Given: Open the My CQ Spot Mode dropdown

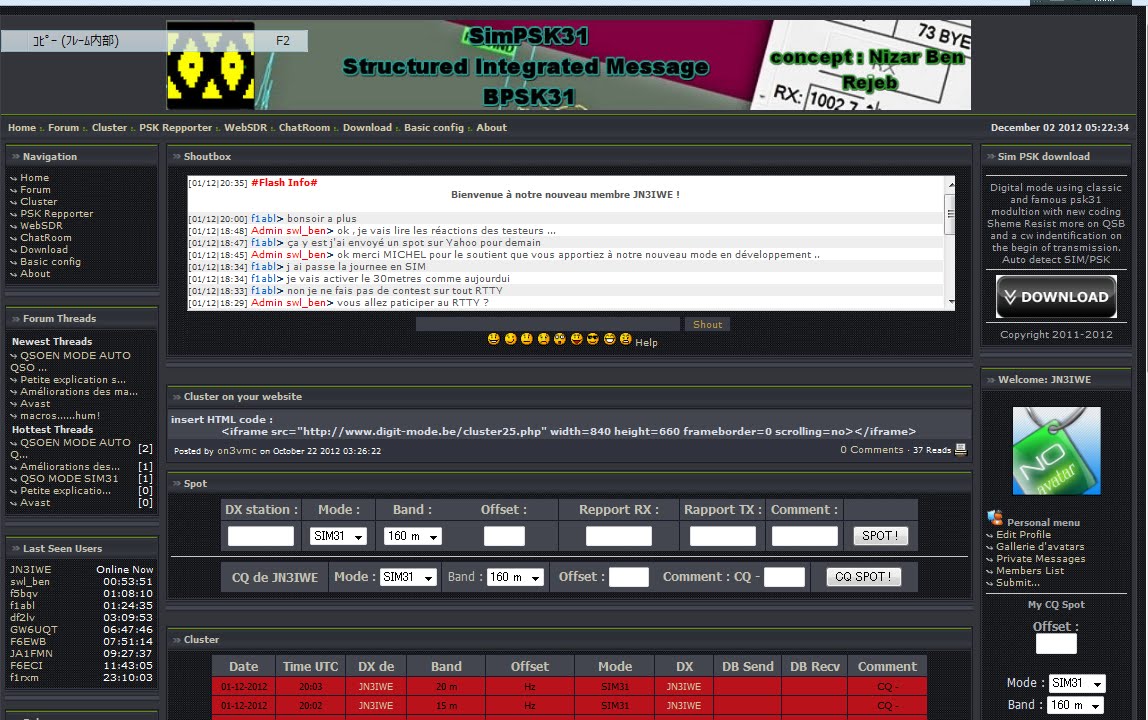Looking at the screenshot, I should [1077, 683].
